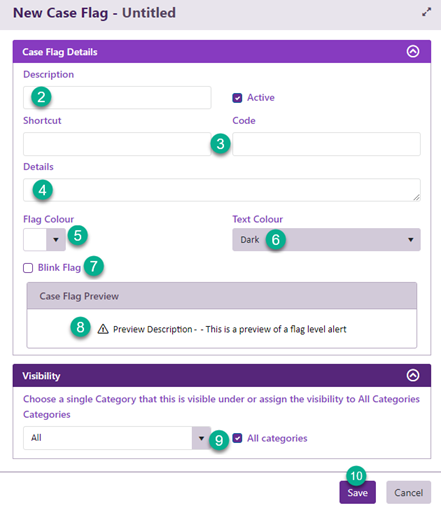Click the Cancel button
The height and width of the screenshot is (508, 441).
[x=409, y=492]
